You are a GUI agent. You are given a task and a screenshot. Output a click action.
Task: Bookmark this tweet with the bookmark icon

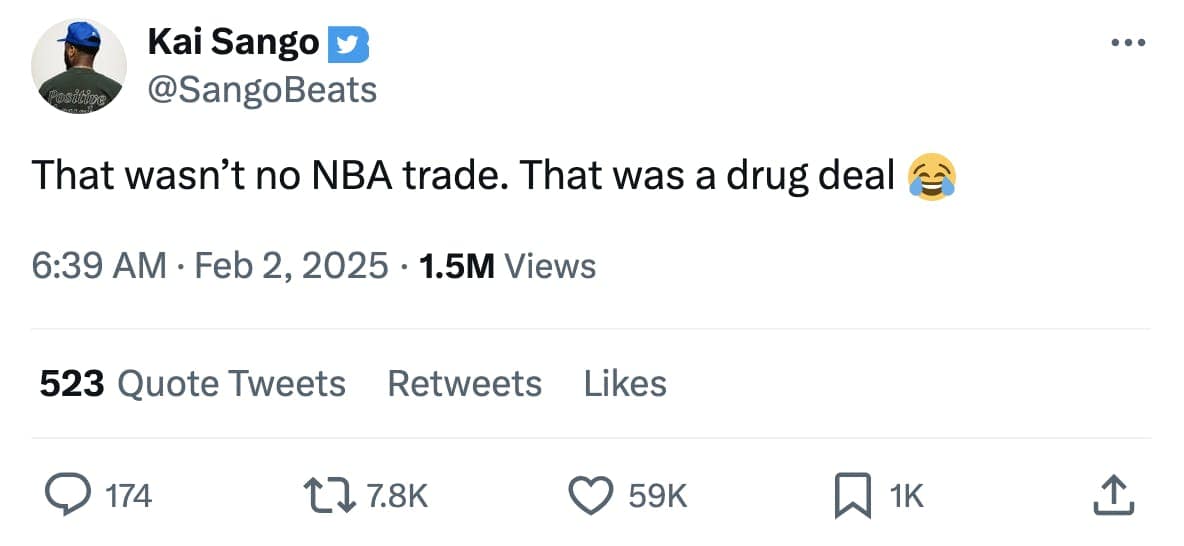[850, 496]
